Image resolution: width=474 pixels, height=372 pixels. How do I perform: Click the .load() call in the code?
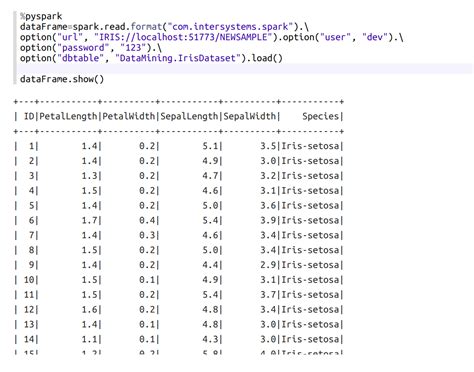[x=264, y=58]
